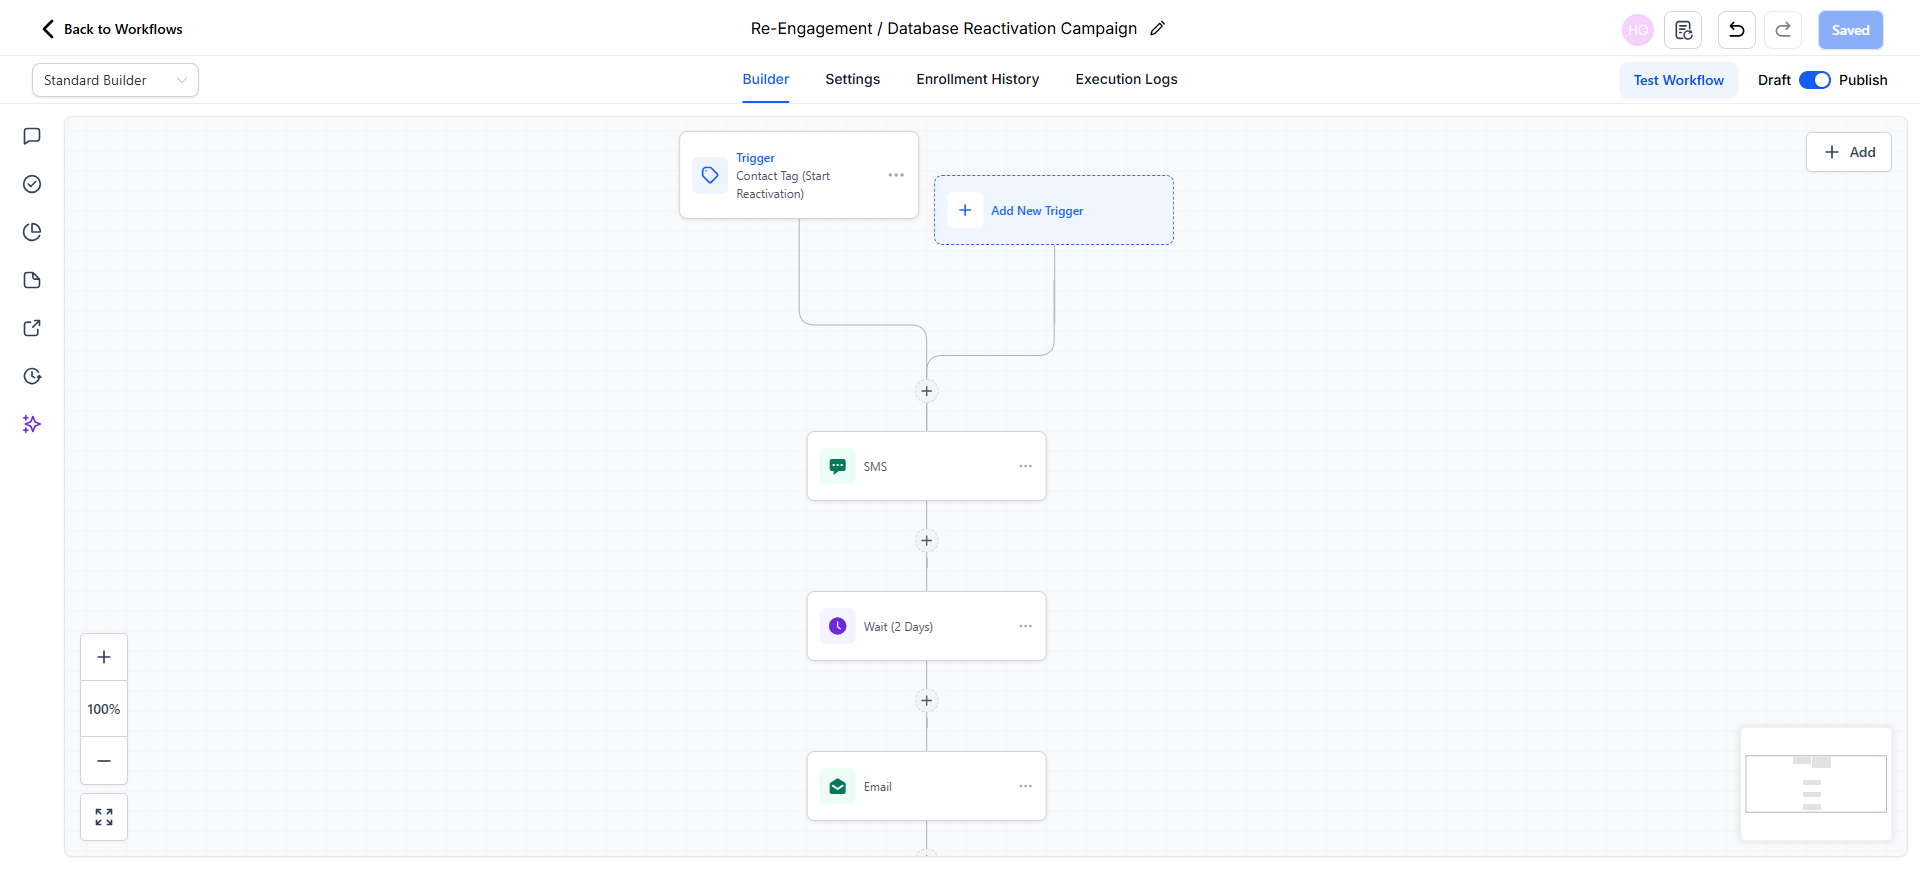This screenshot has width=1920, height=869.
Task: Open the external link sidebar icon
Action: pyautogui.click(x=32, y=328)
